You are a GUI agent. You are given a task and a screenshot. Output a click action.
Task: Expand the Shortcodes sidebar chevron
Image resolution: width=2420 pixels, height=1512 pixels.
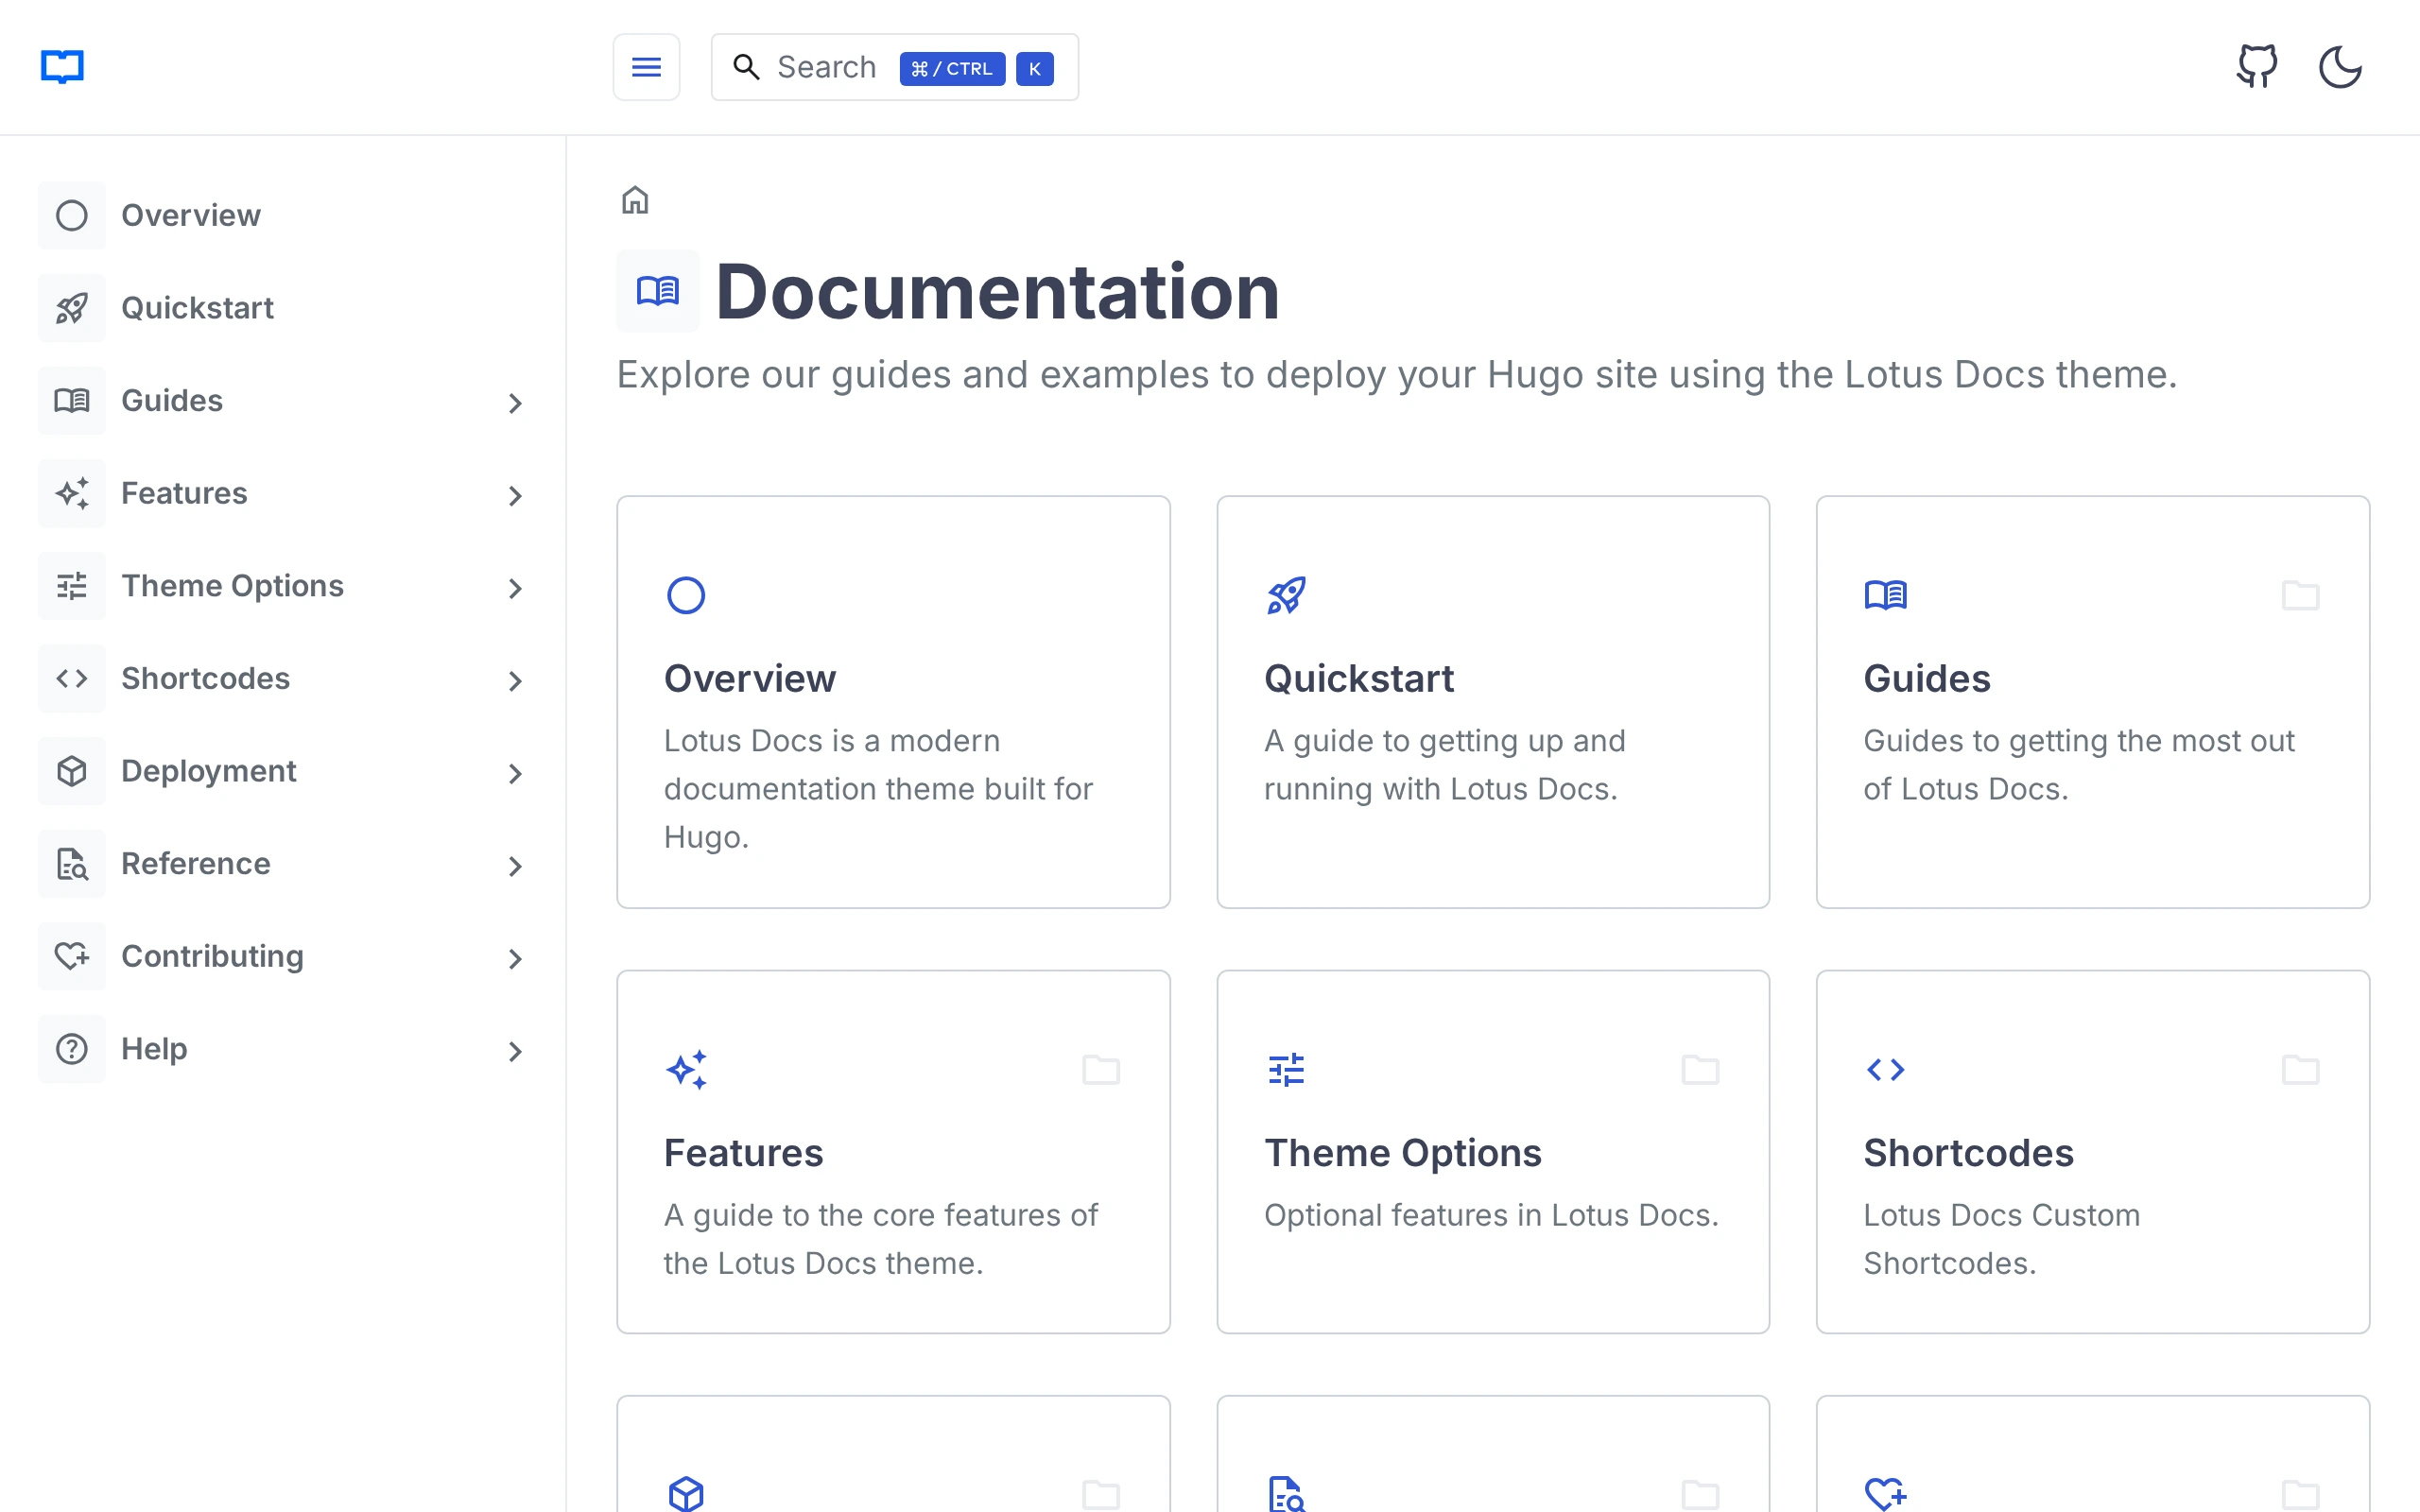coord(515,681)
